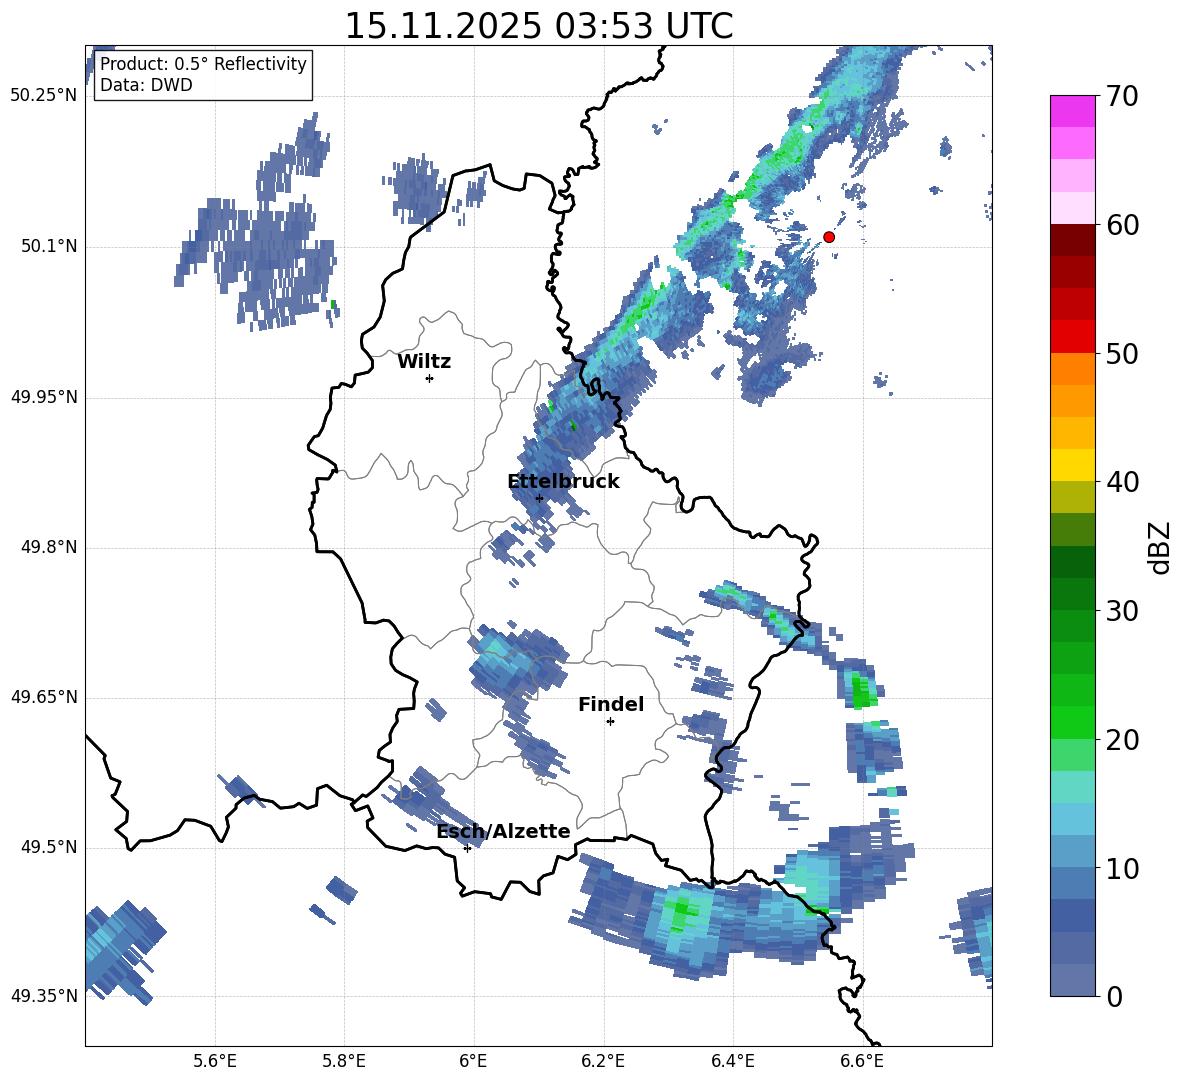This screenshot has width=1184, height=1081.
Task: Click the 50 colorbar tick value
Action: (1122, 354)
